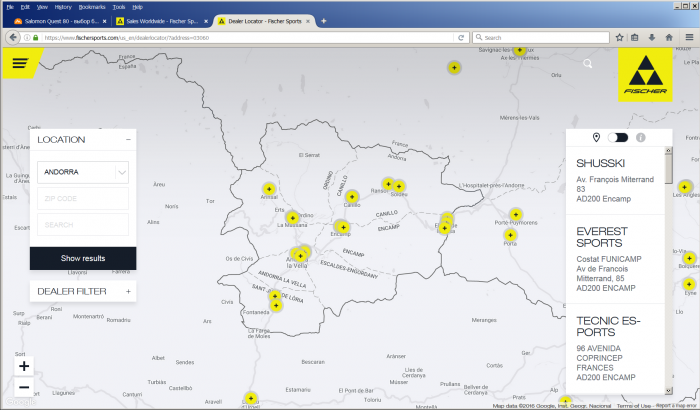Zoom in the map with plus button
Screen dimensions: 700x410
coord(24,366)
